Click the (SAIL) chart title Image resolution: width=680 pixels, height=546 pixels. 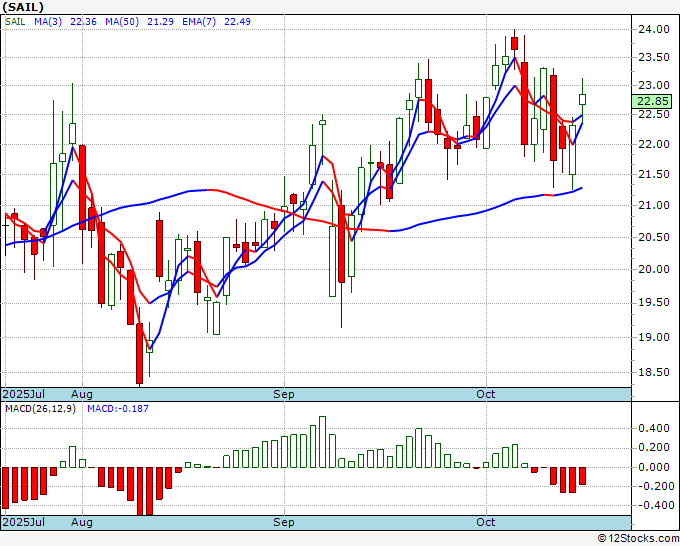point(23,7)
